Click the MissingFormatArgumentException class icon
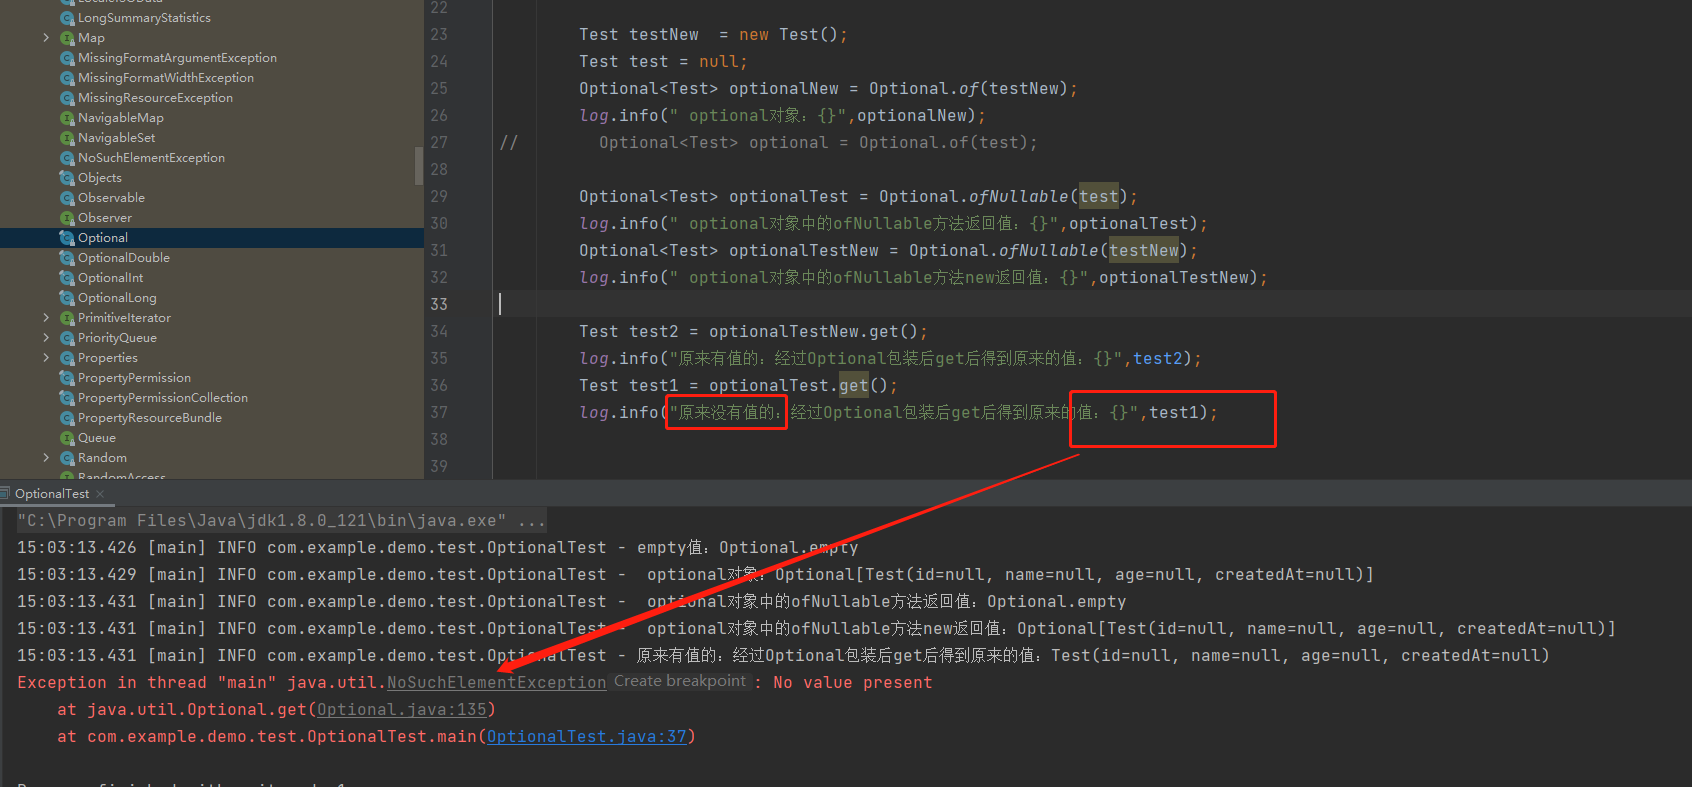 click(68, 58)
